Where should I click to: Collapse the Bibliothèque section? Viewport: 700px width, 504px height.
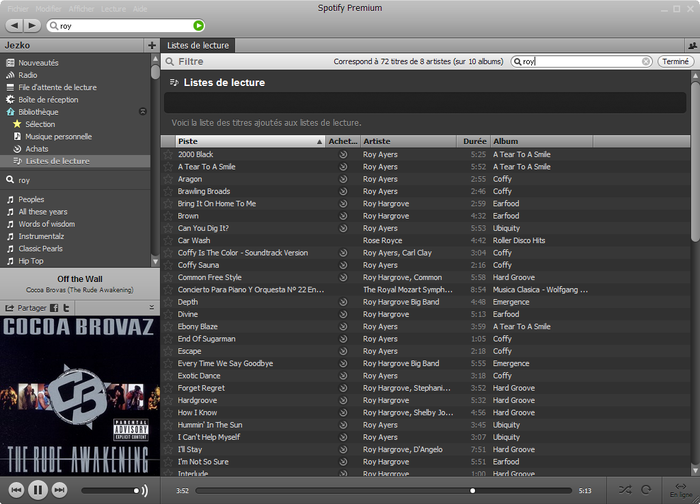pos(143,111)
